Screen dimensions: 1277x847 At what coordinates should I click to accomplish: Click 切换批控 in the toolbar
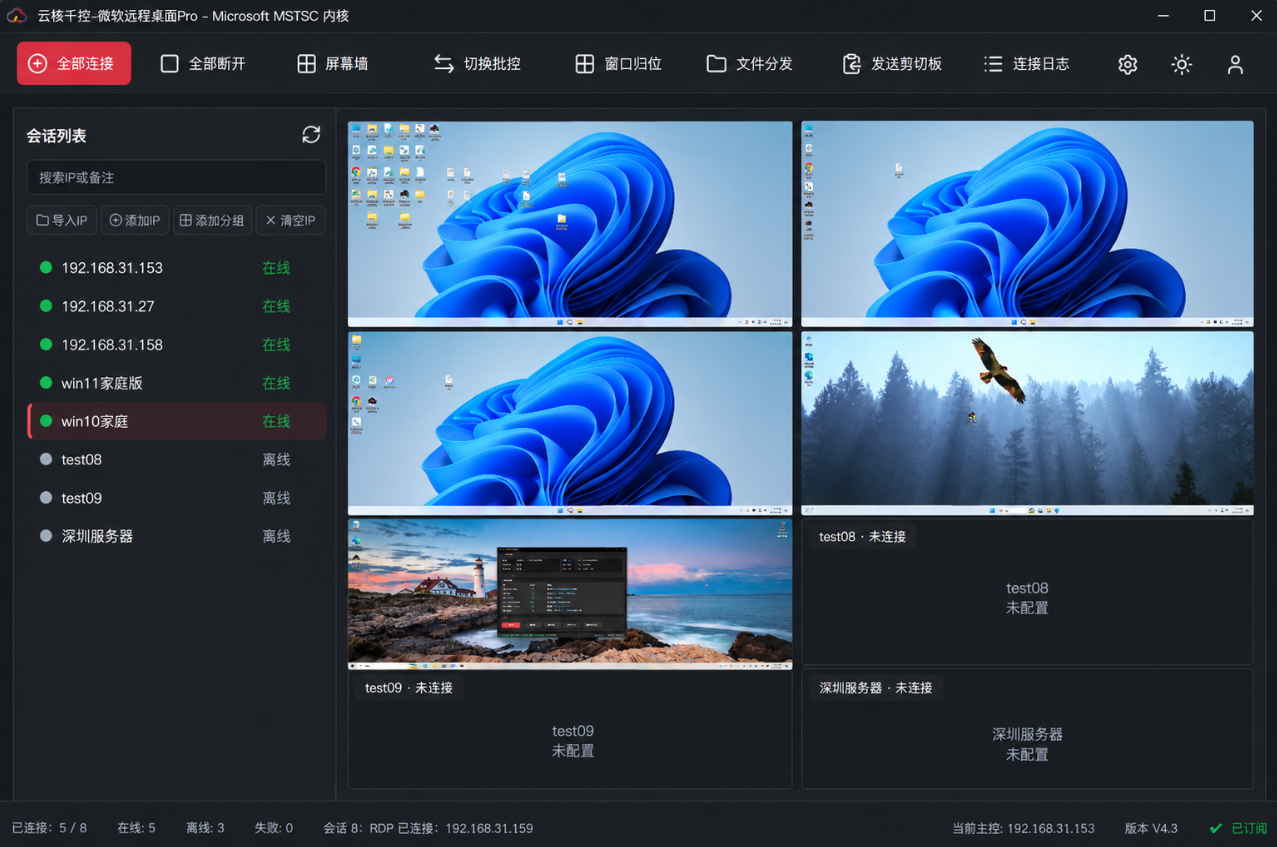coord(477,63)
